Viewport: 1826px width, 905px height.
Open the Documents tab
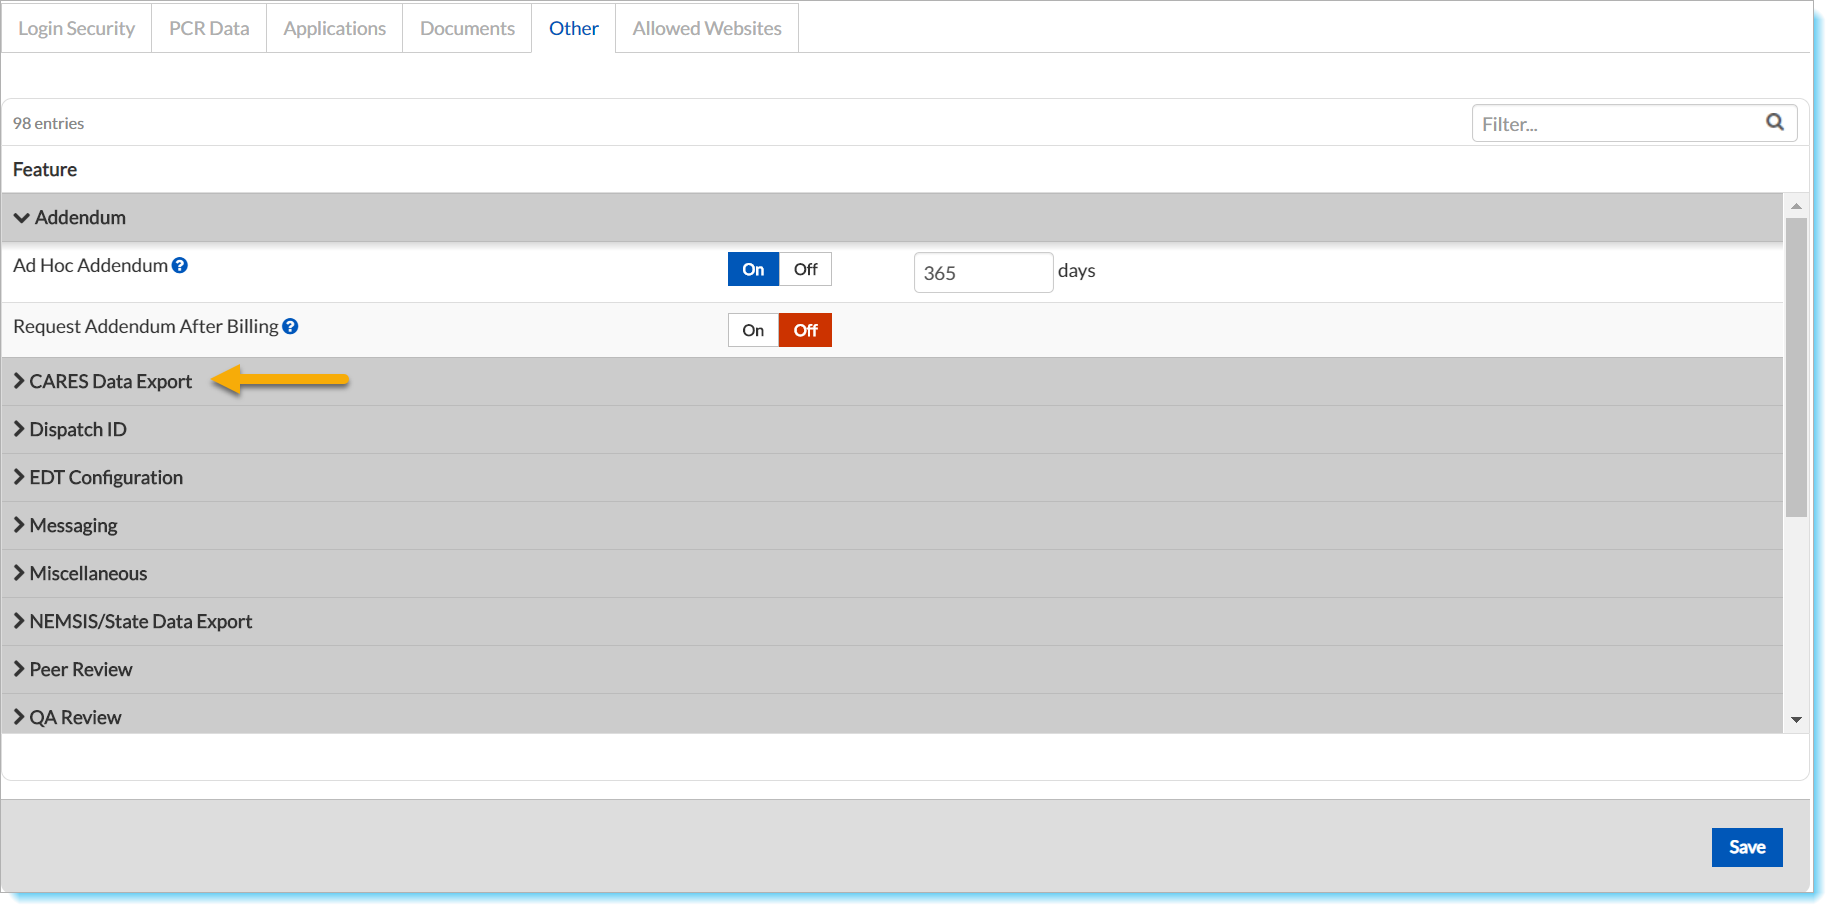467,28
